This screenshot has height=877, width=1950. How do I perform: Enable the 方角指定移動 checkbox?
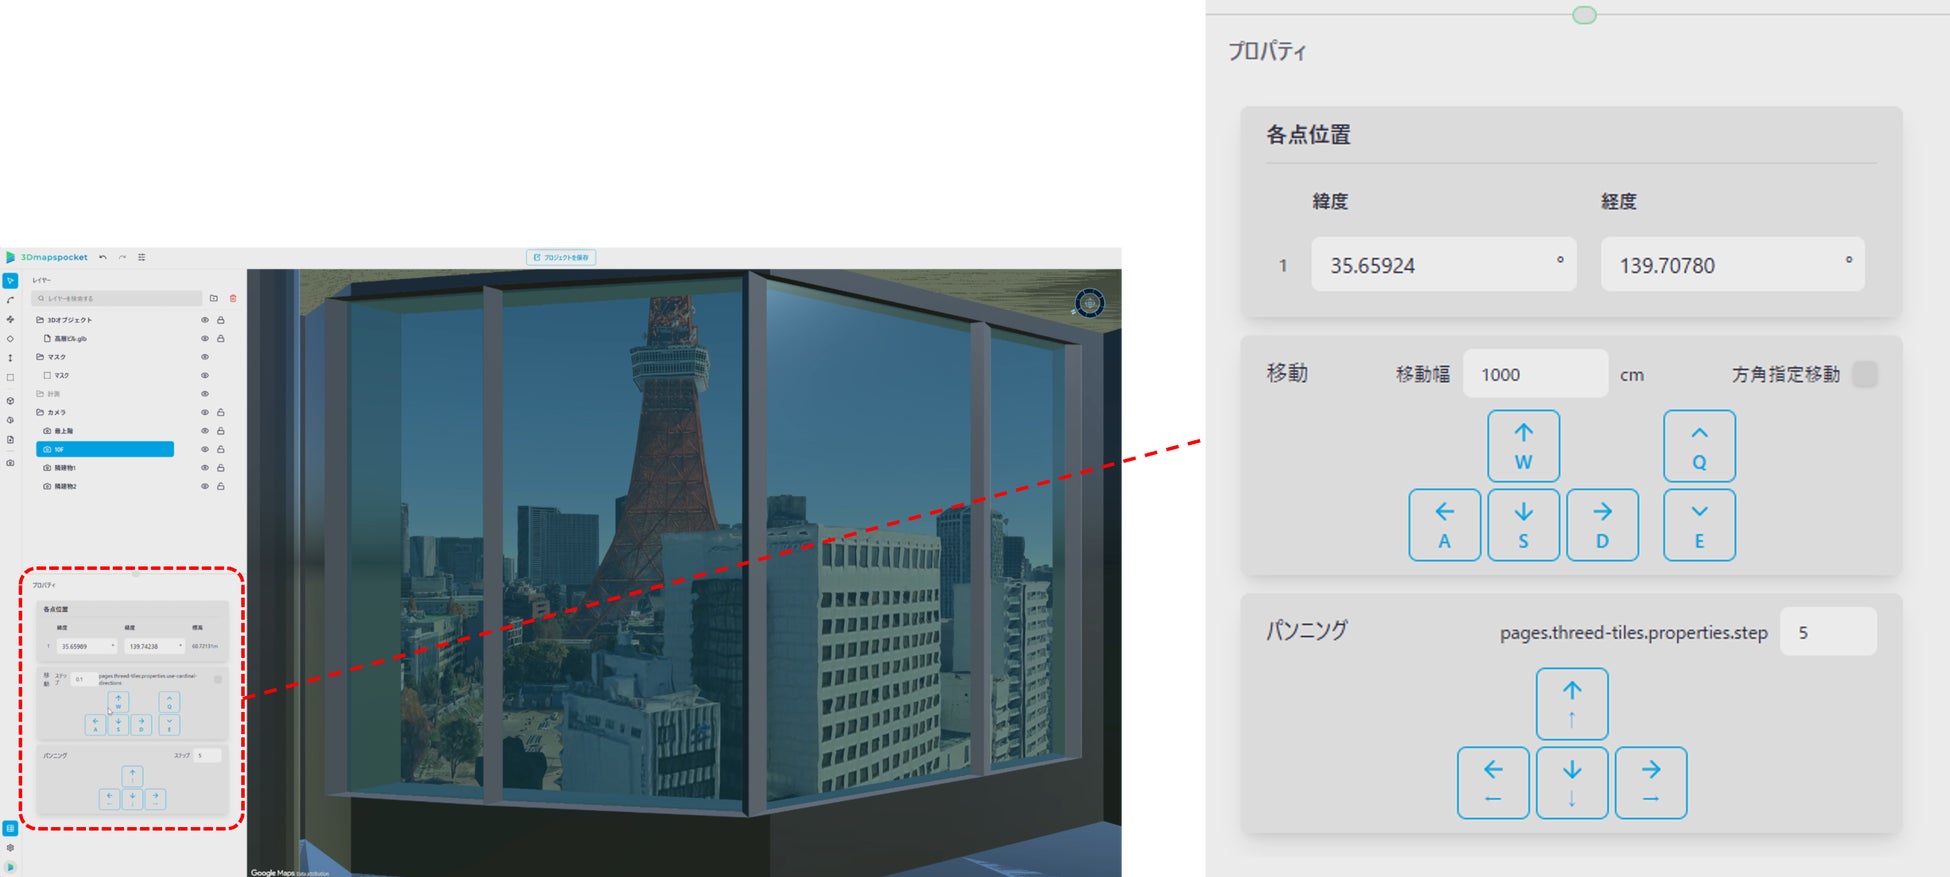tap(1865, 374)
